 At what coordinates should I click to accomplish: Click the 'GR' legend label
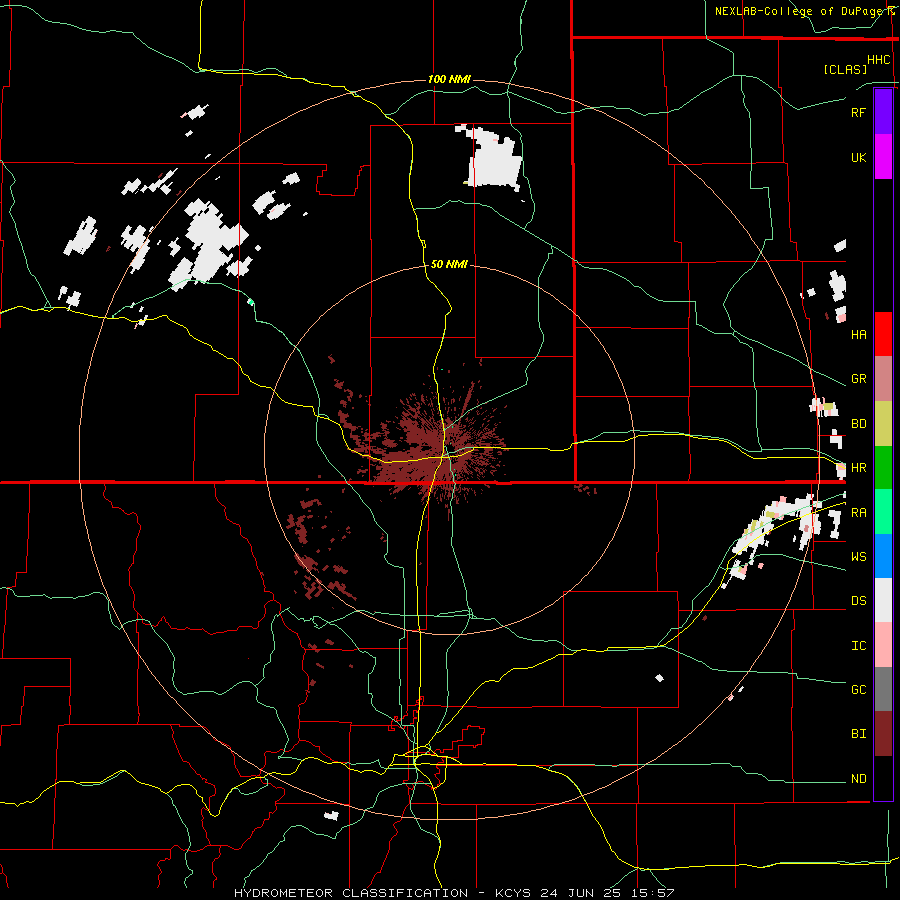click(x=858, y=379)
